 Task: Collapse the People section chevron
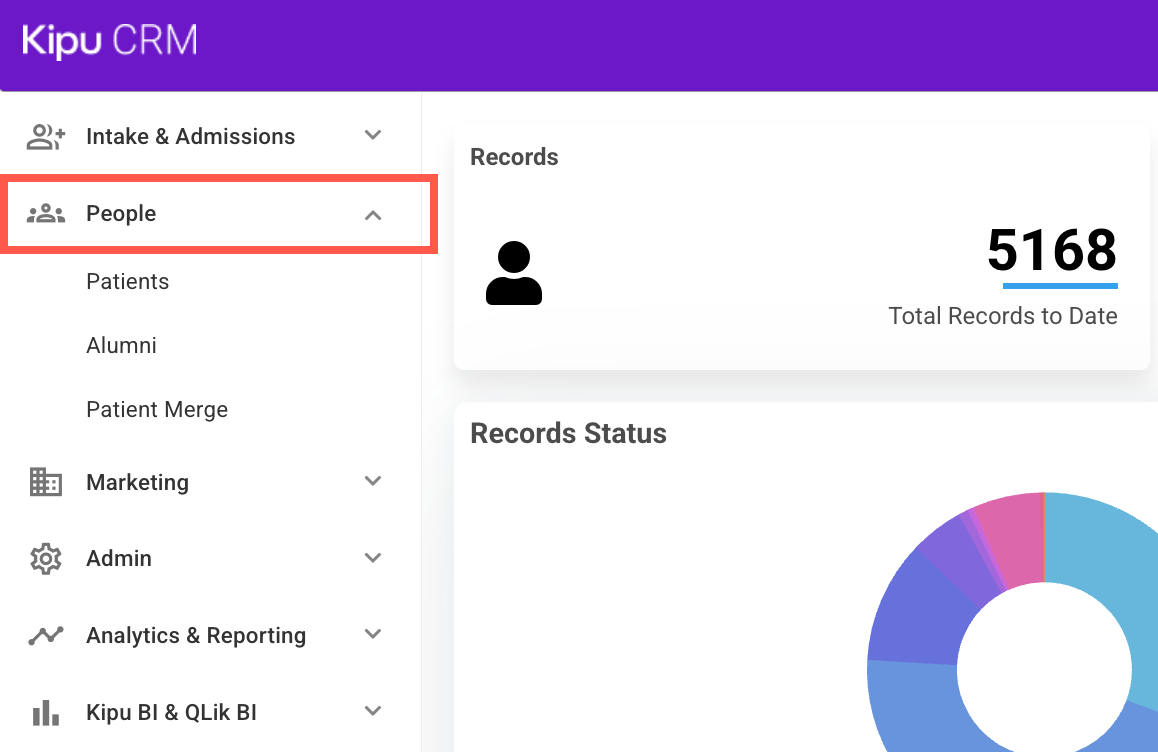tap(373, 215)
